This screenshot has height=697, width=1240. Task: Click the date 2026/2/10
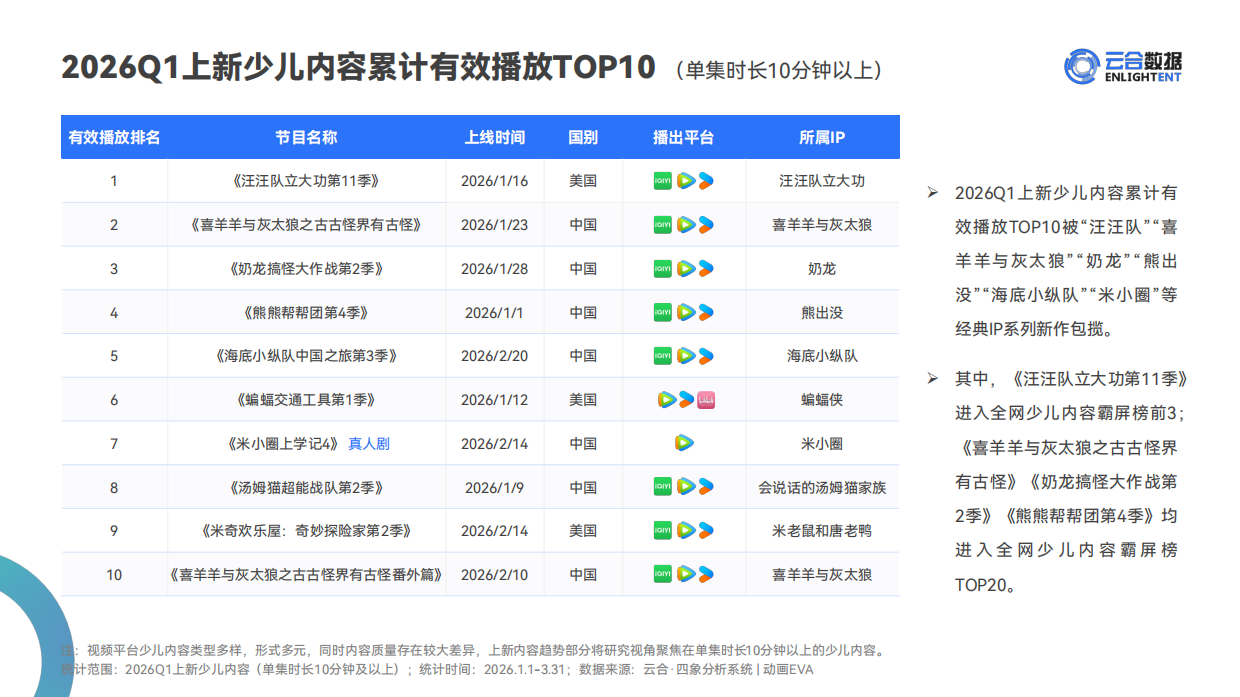(x=494, y=575)
